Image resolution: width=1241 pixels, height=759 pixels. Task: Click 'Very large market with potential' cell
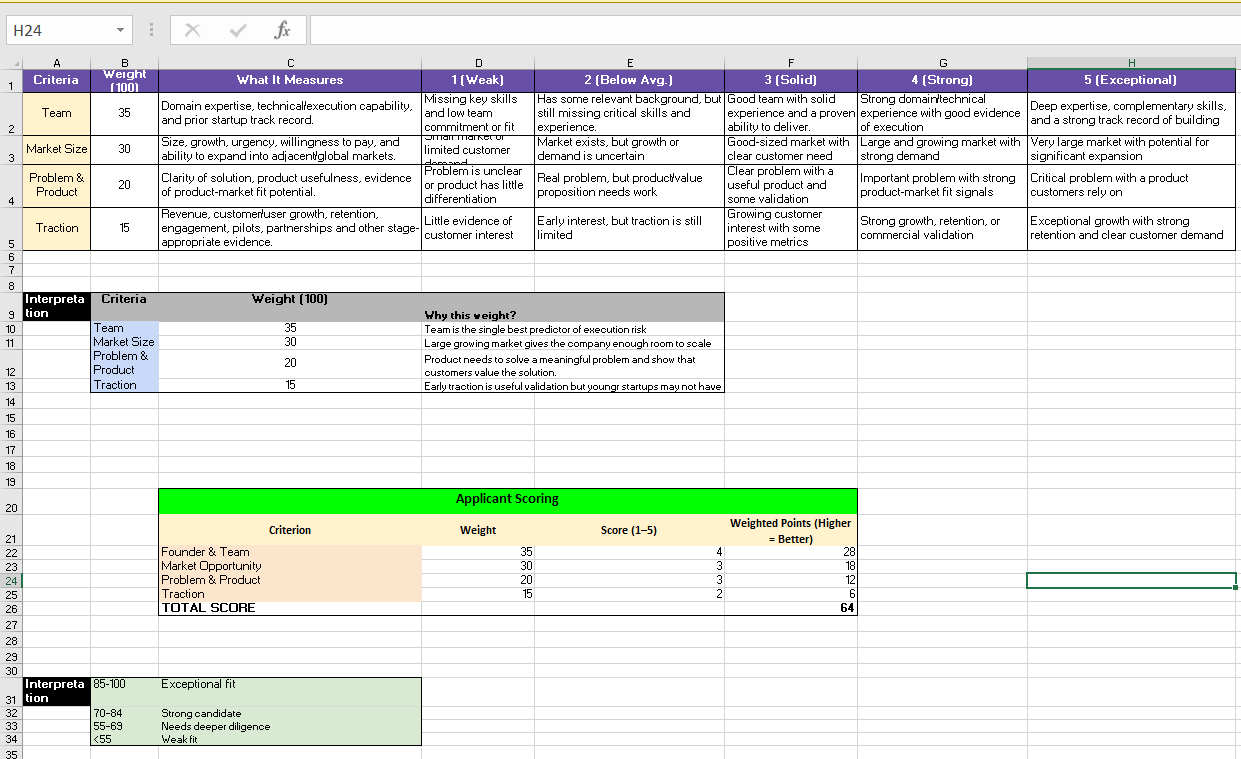point(1131,149)
